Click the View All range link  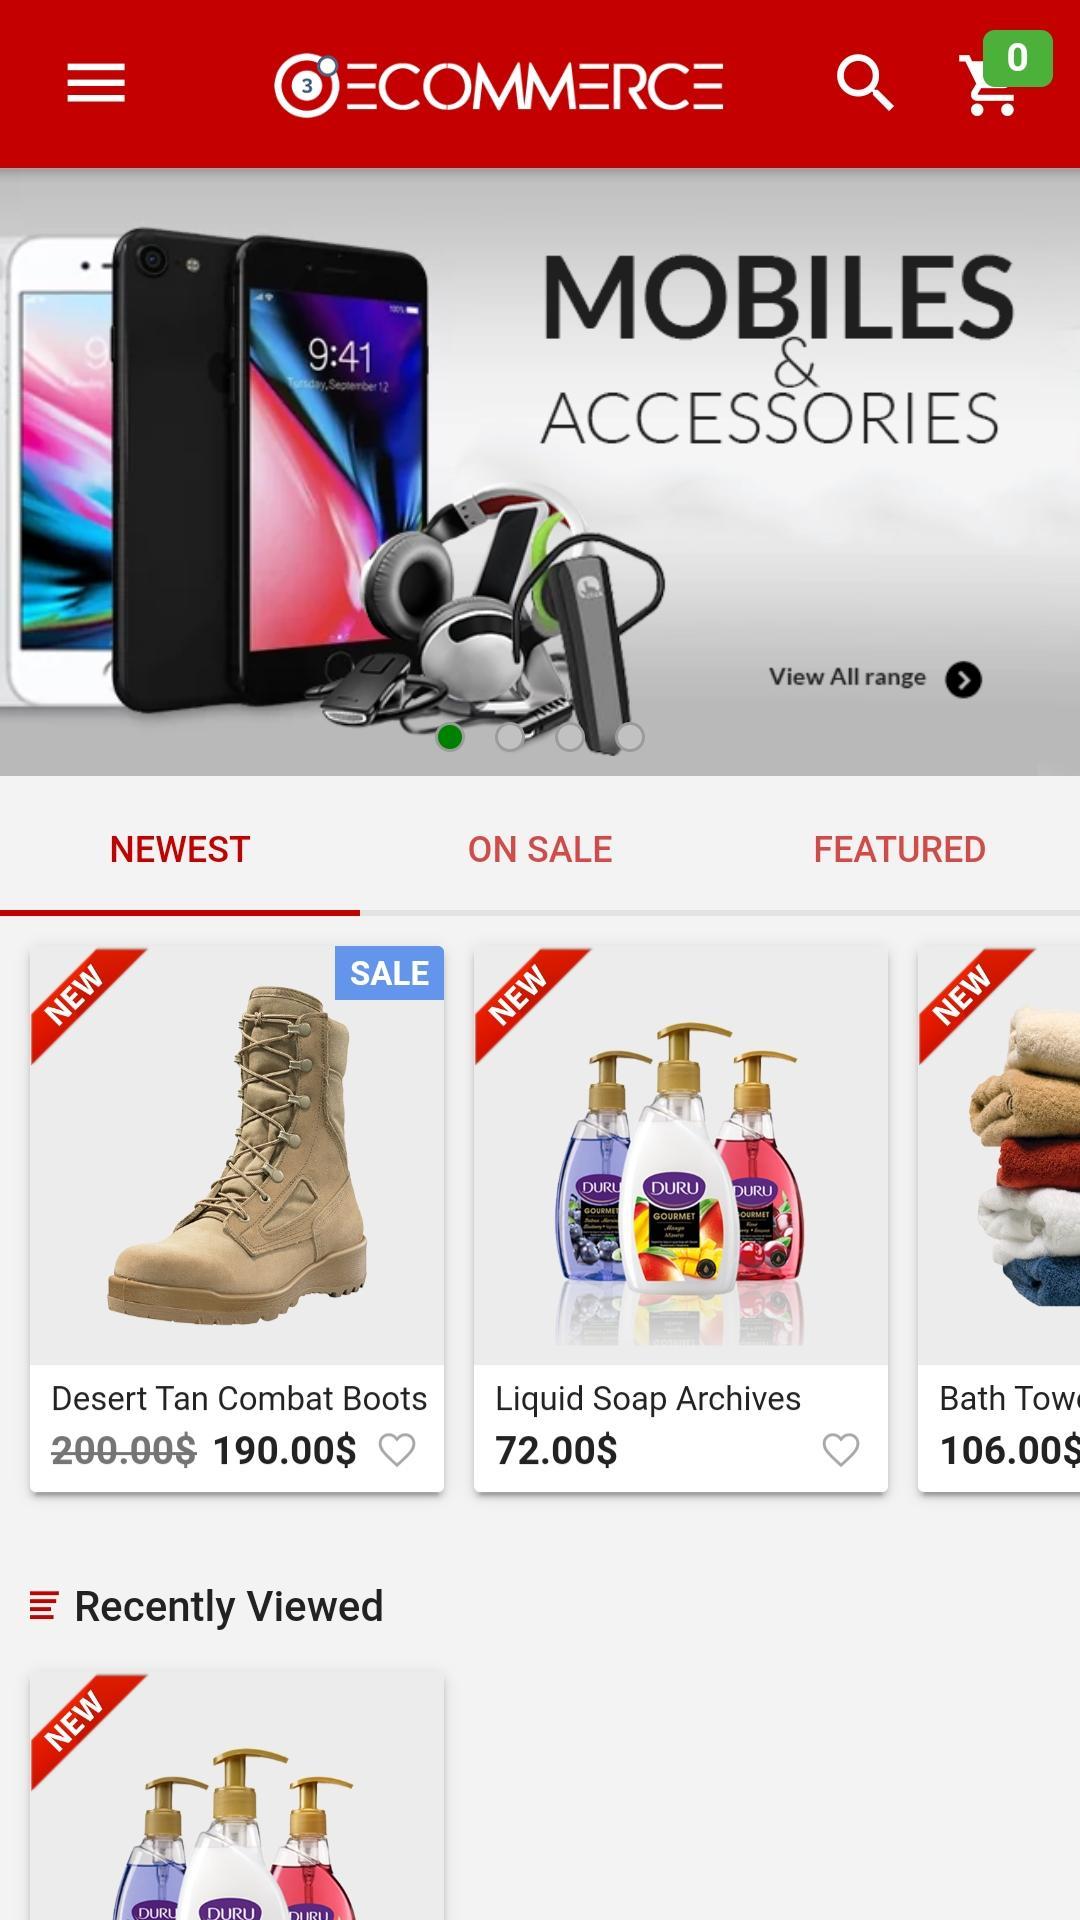point(847,677)
